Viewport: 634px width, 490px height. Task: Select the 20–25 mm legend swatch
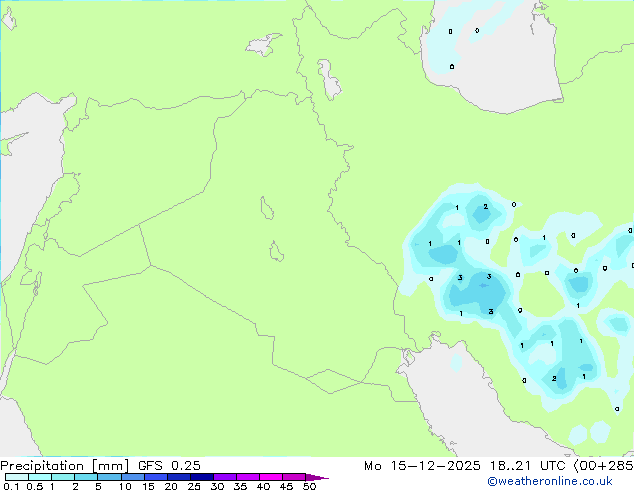pyautogui.click(x=178, y=477)
